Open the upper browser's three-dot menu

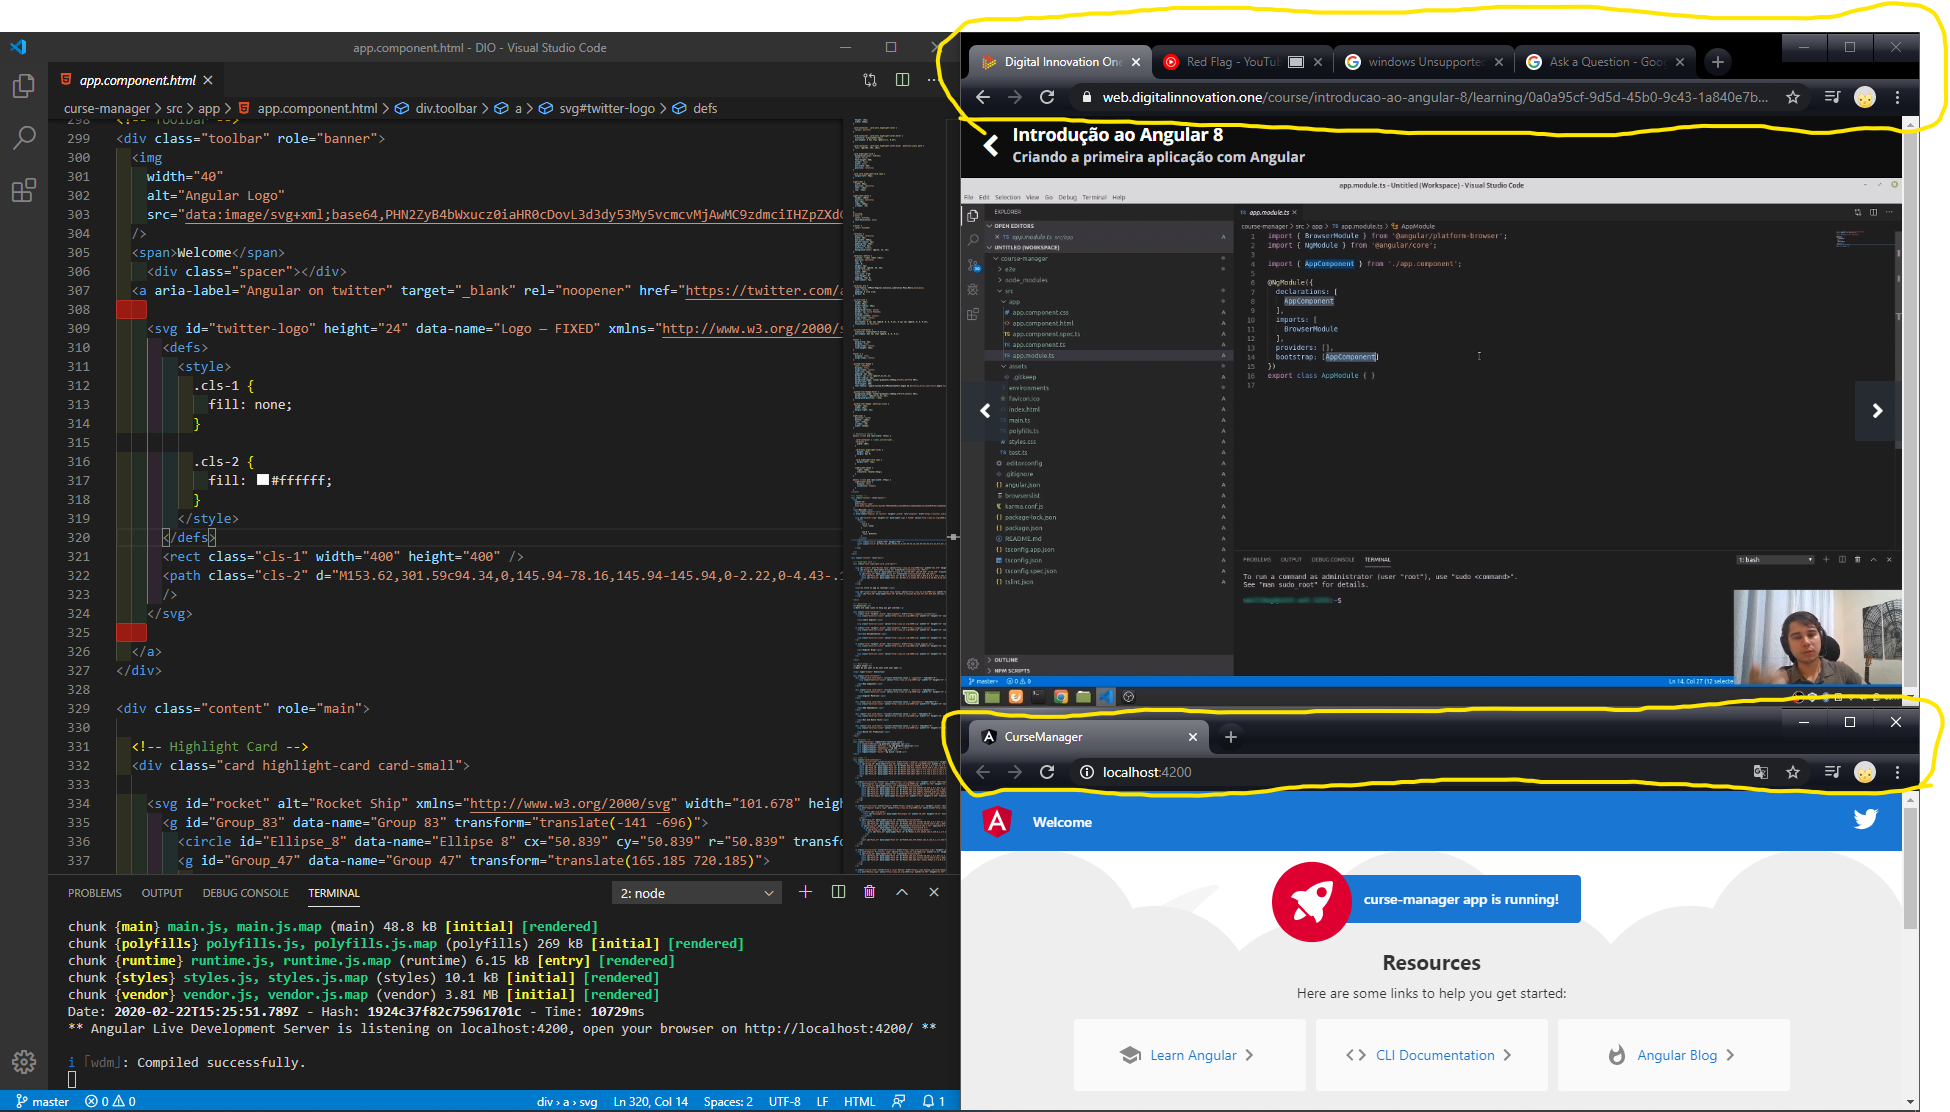pyautogui.click(x=1897, y=97)
